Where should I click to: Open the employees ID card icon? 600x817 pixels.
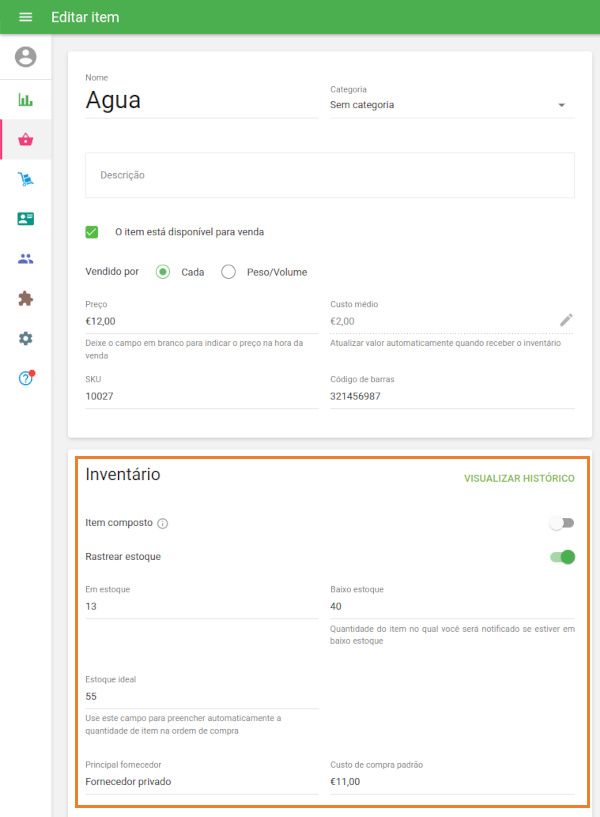(x=25, y=219)
